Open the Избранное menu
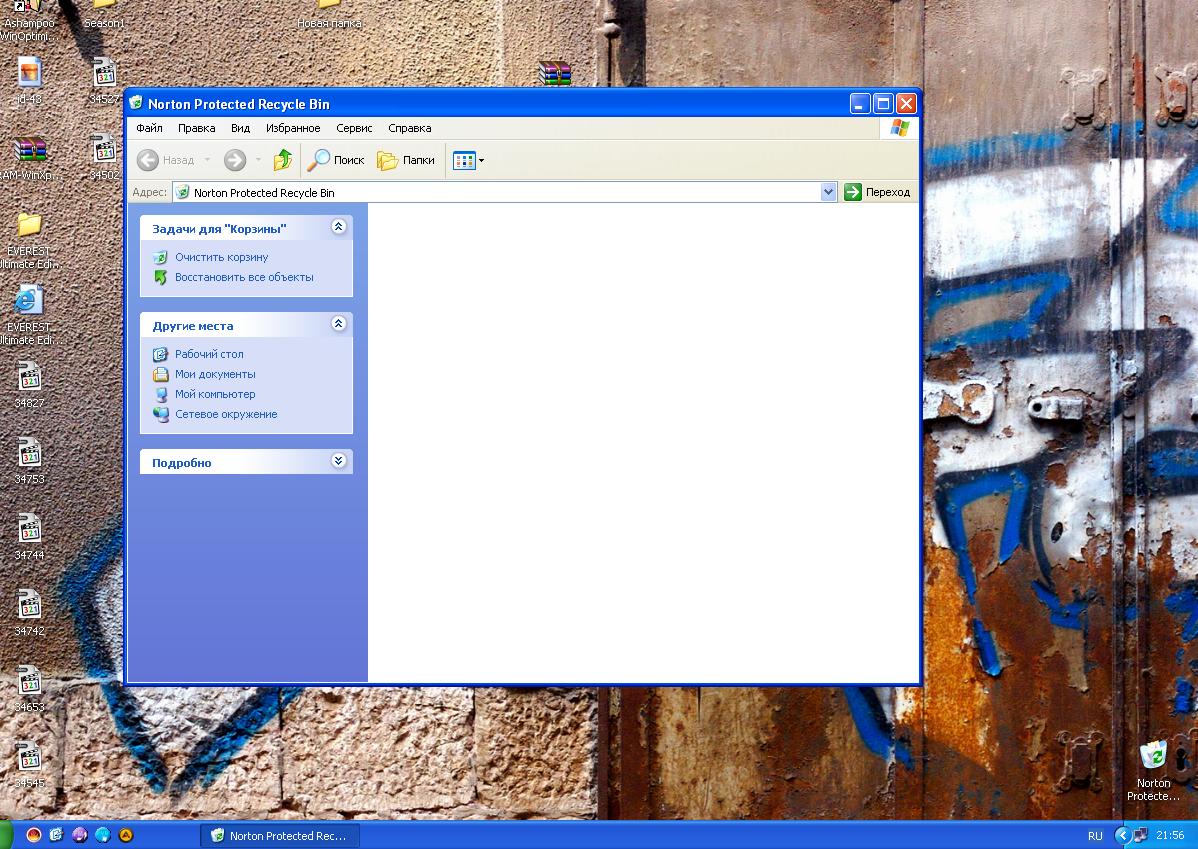1198x849 pixels. pyautogui.click(x=293, y=128)
